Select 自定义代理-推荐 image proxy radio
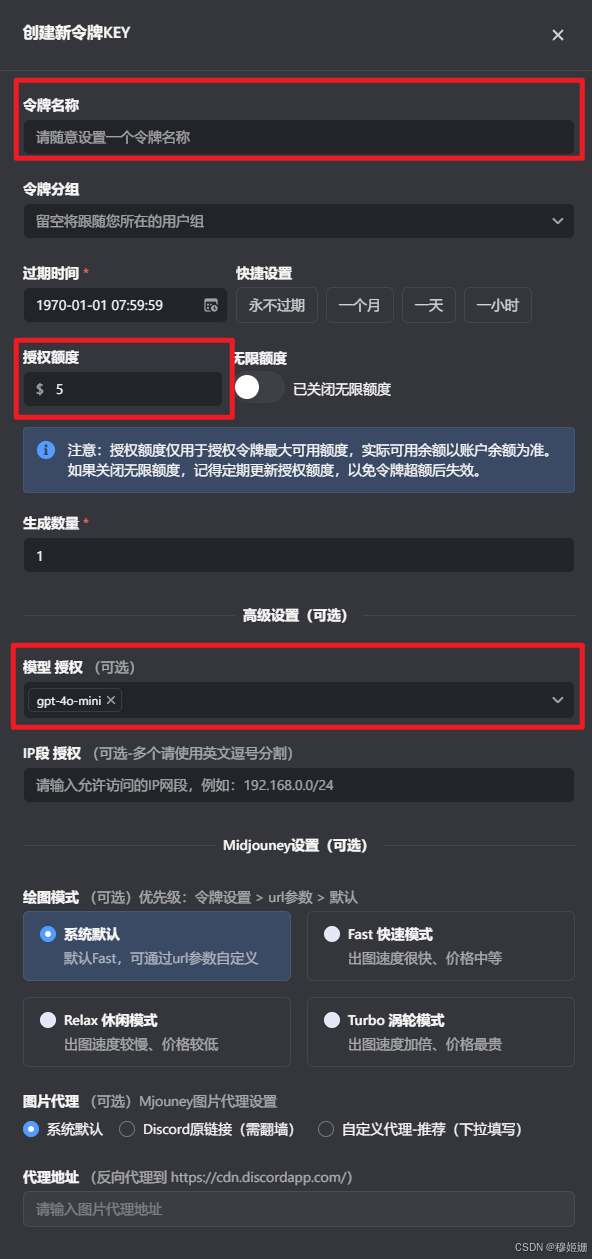The height and width of the screenshot is (1259, 592). pyautogui.click(x=326, y=1129)
